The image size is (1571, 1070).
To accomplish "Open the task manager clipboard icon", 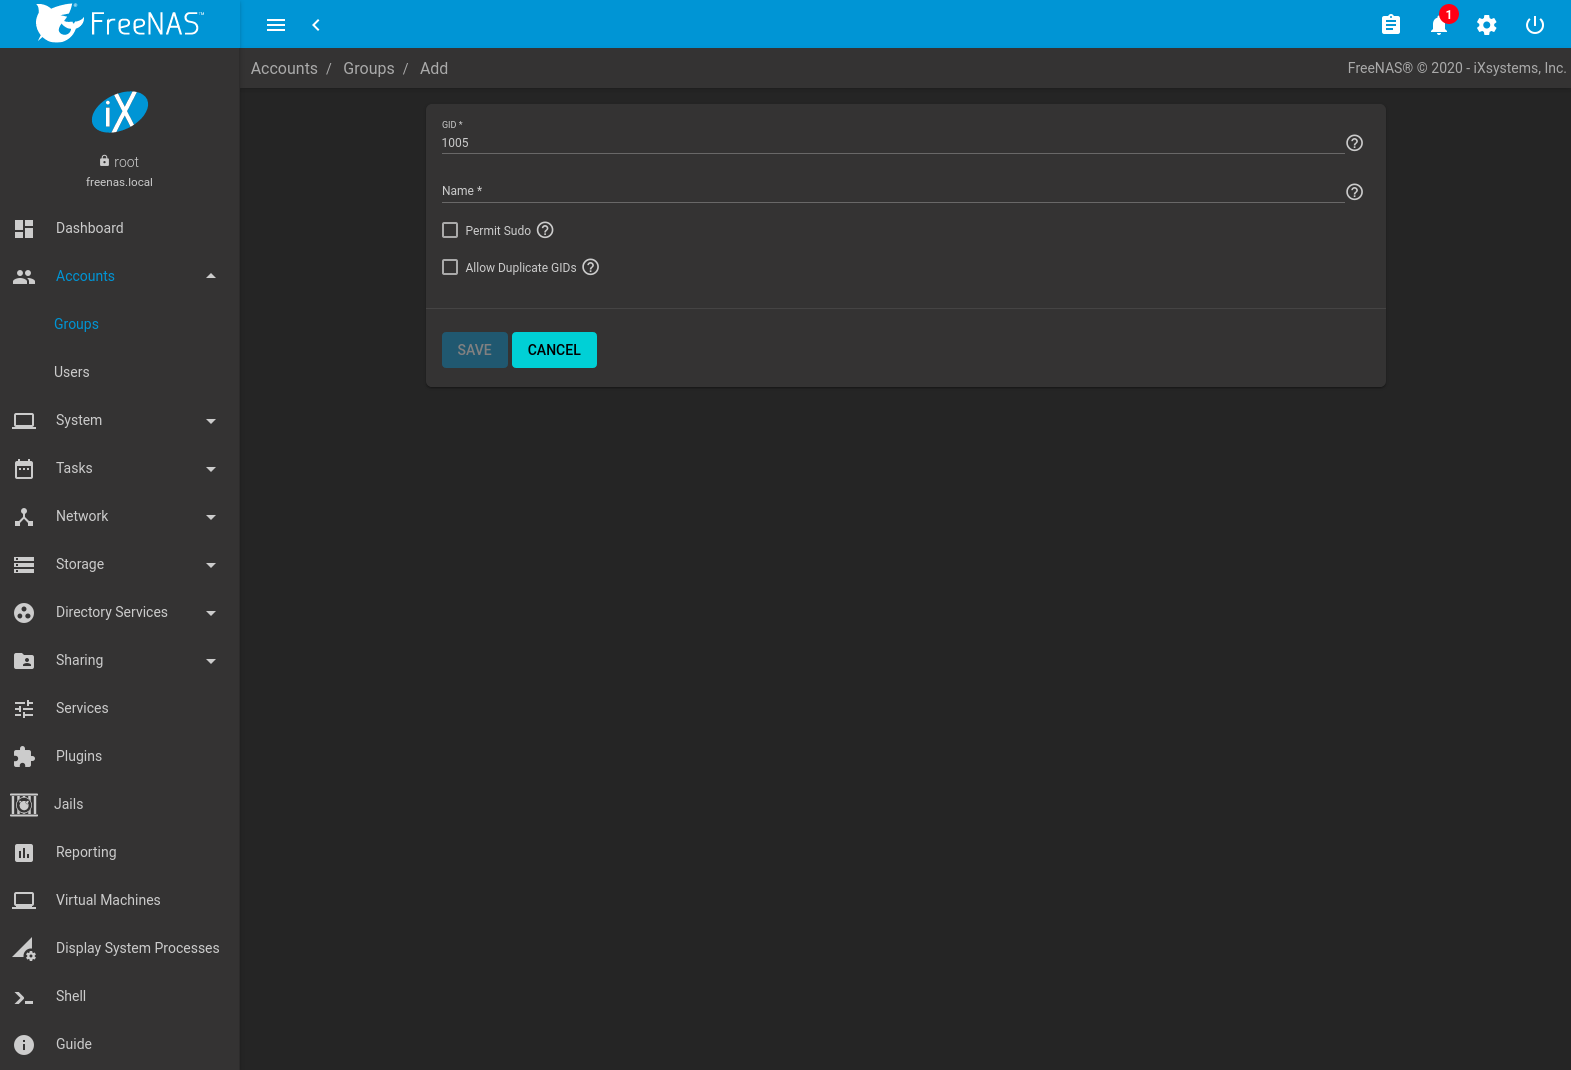I will coord(1390,25).
